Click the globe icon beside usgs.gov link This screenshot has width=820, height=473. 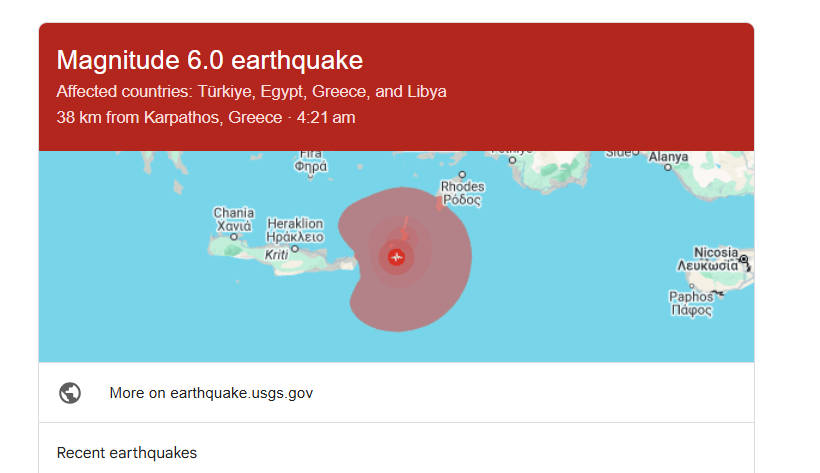click(x=70, y=393)
